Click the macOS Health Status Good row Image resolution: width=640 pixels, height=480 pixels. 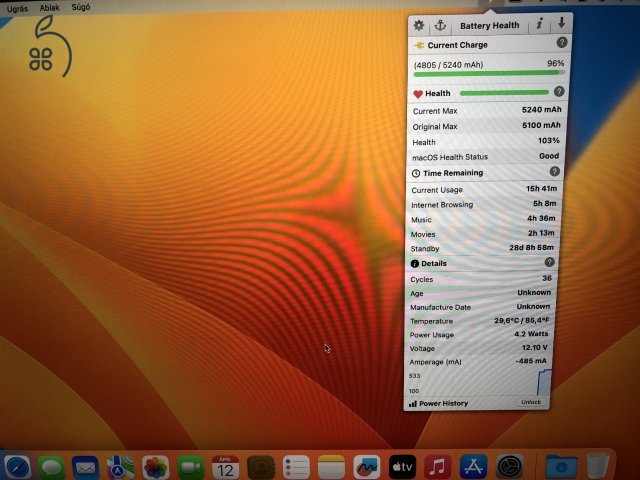pos(485,157)
